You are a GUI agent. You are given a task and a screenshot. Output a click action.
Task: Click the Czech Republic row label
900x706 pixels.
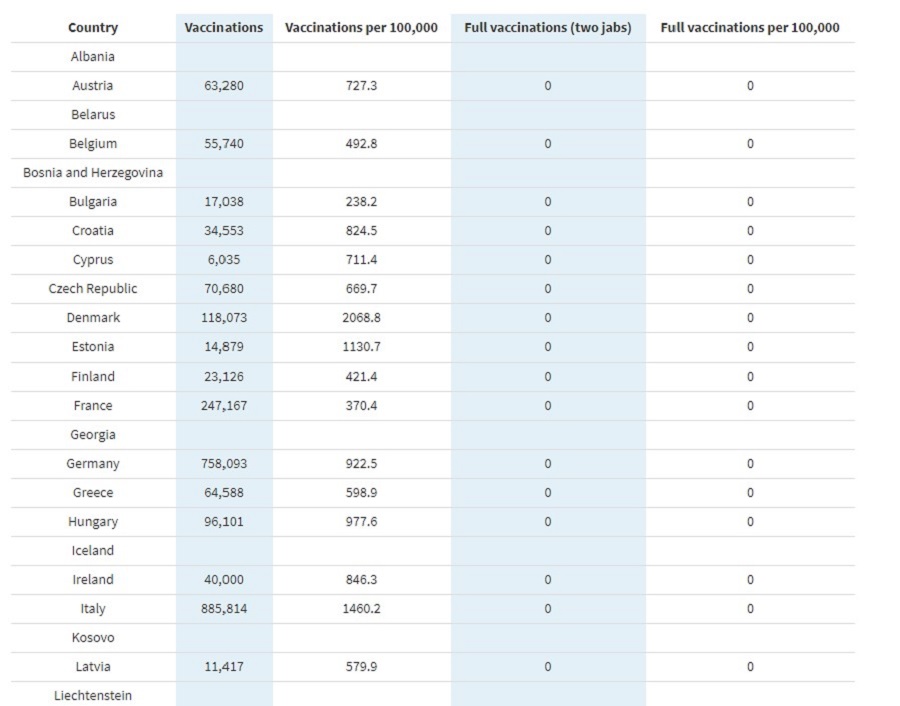click(x=93, y=288)
